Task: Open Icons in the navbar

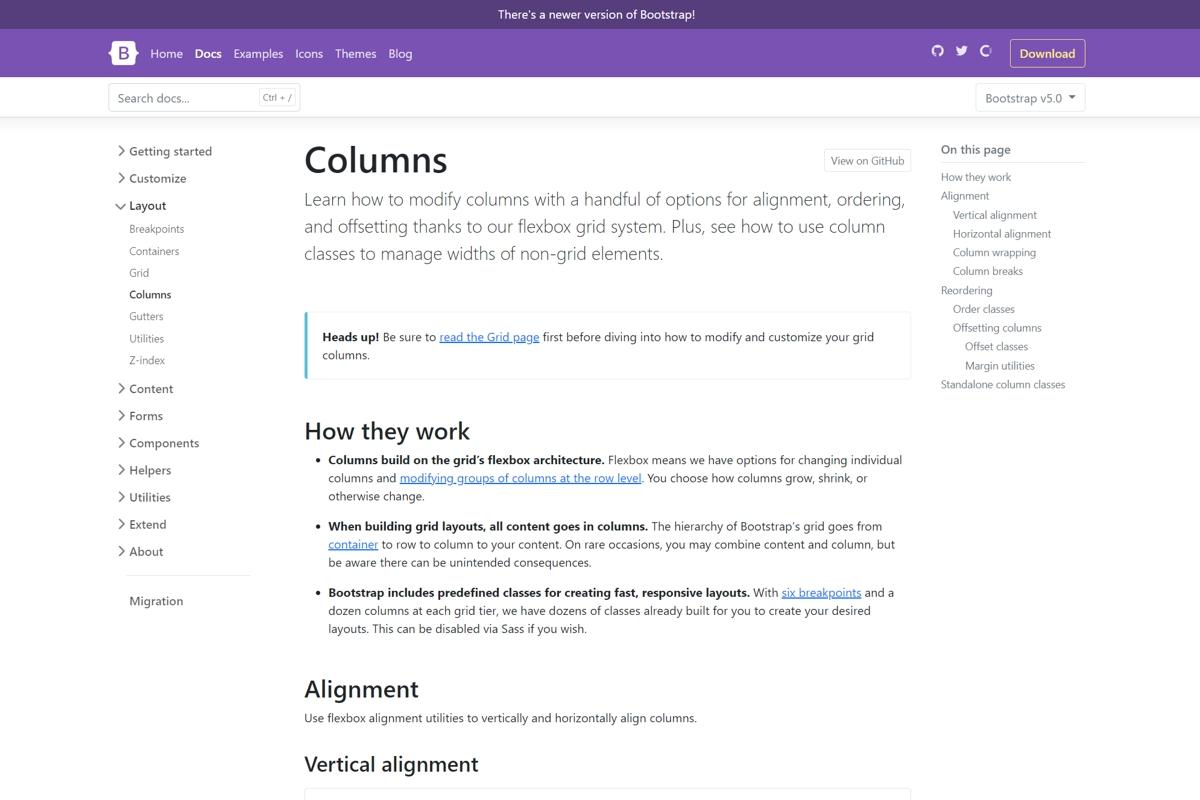Action: click(x=309, y=54)
